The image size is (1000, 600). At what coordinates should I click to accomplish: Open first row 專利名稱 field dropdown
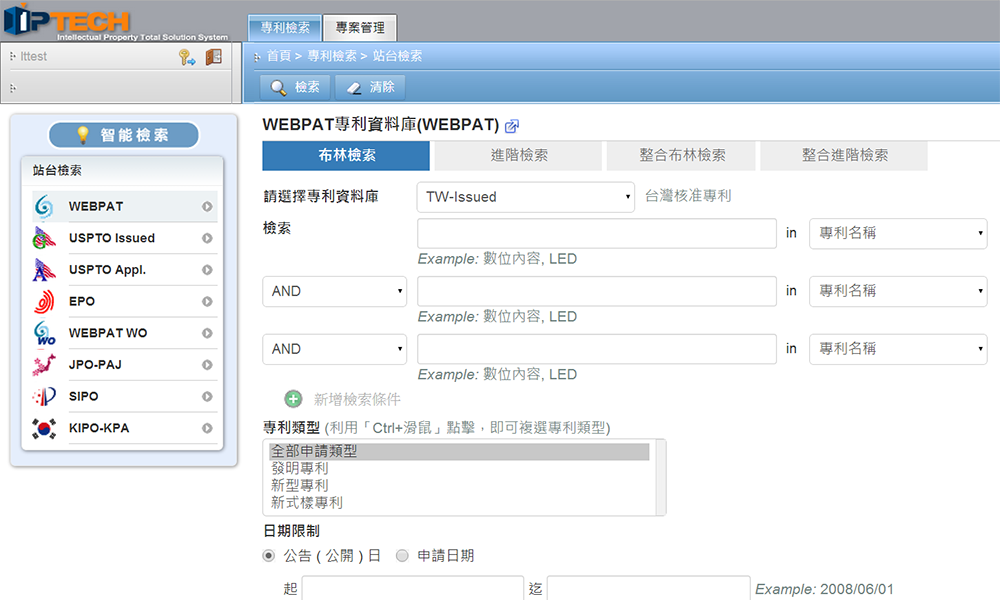point(898,233)
